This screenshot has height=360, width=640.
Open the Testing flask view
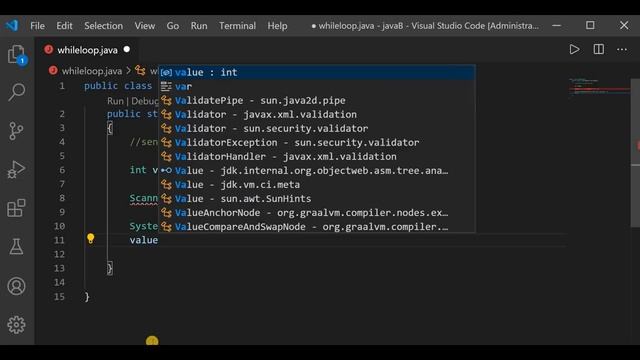click(x=16, y=247)
